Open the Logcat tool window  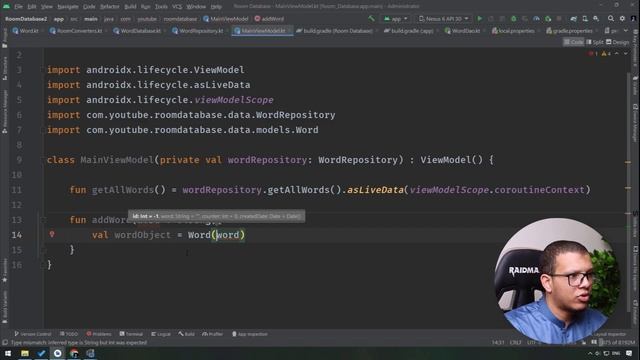tap(161, 334)
